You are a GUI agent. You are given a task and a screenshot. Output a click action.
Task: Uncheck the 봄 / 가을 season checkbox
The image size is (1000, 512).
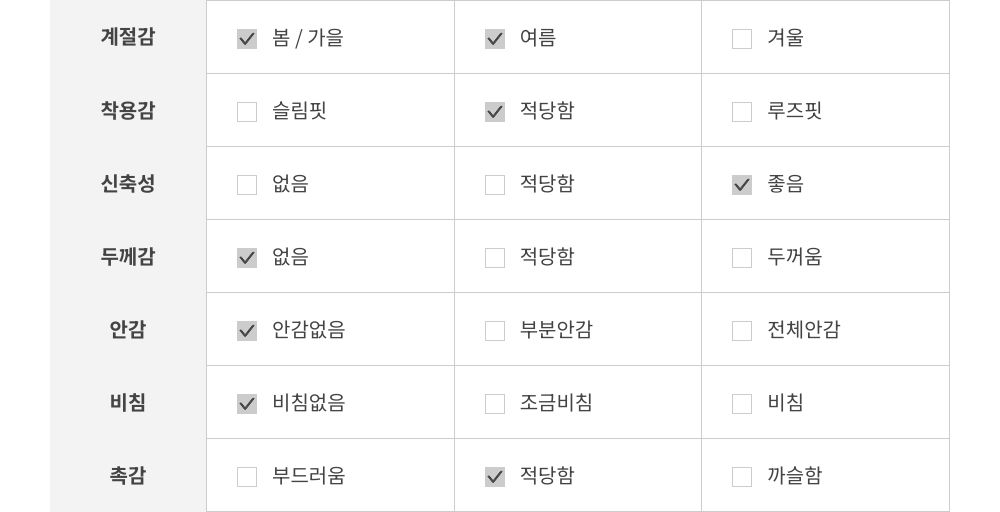[x=247, y=39]
